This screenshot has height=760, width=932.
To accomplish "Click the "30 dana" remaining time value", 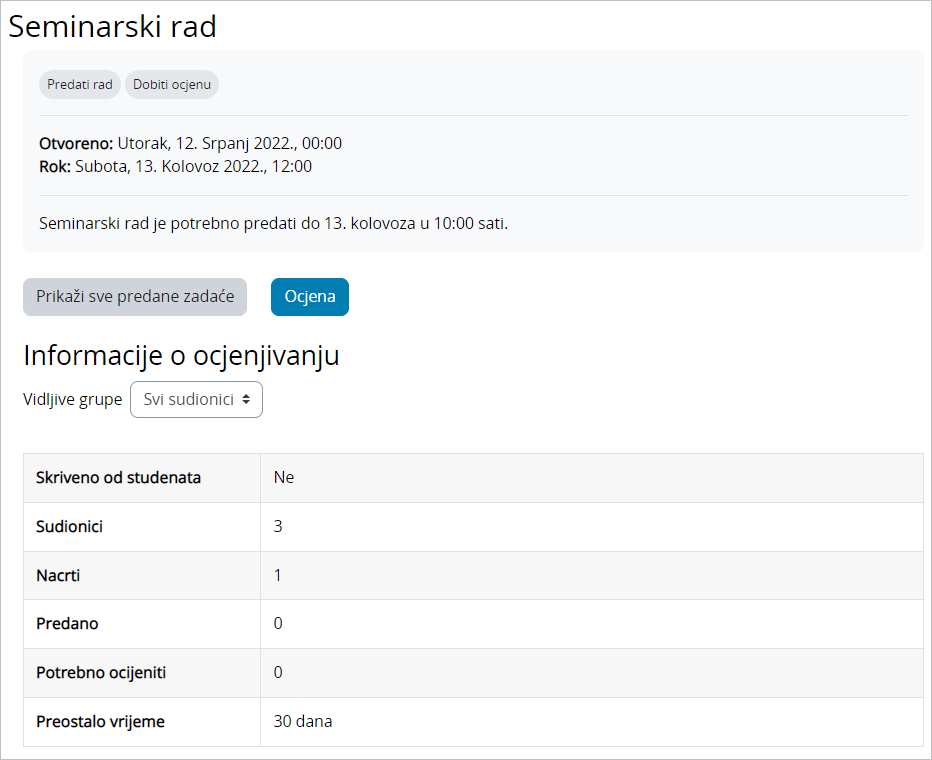I will click(x=303, y=721).
